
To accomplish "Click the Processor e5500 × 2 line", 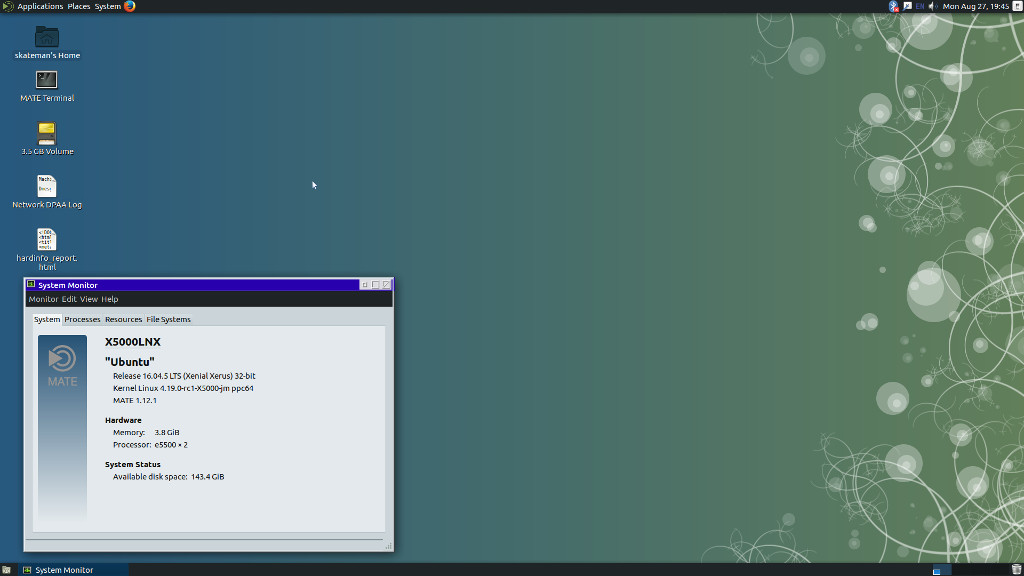I will 150,445.
